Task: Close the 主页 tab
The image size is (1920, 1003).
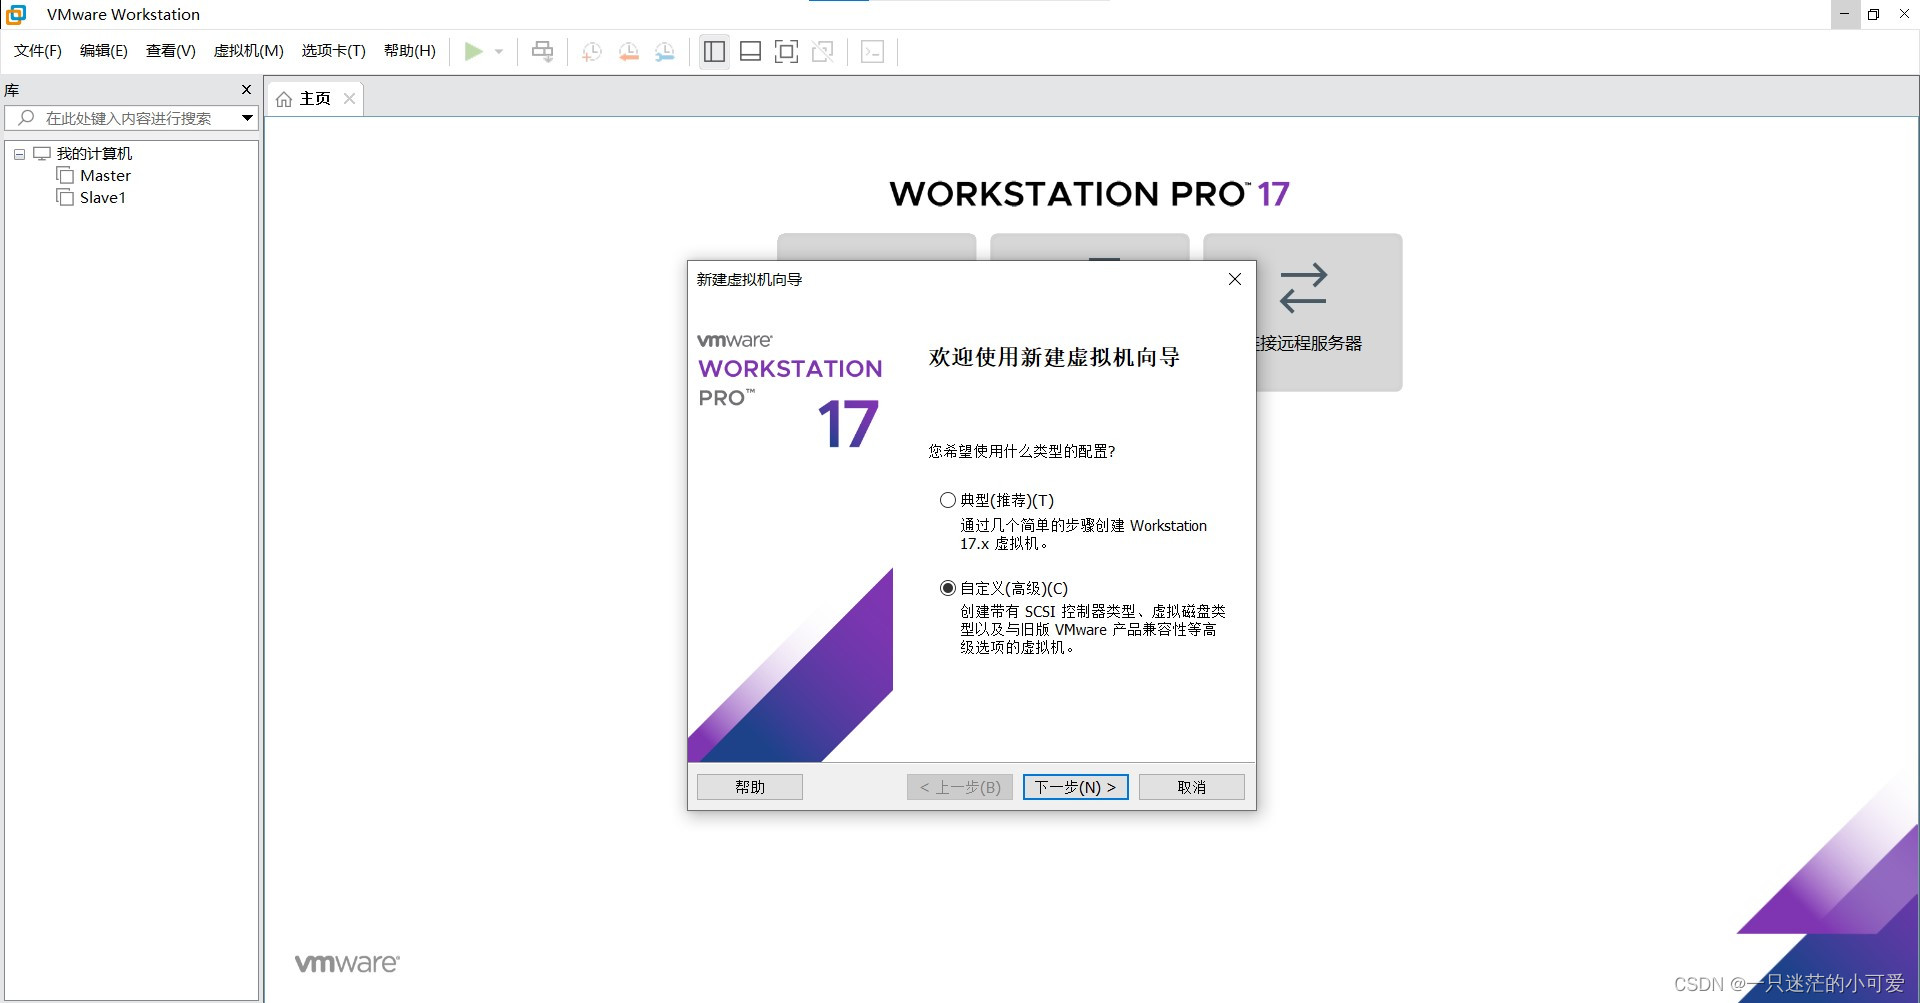Action: click(349, 98)
